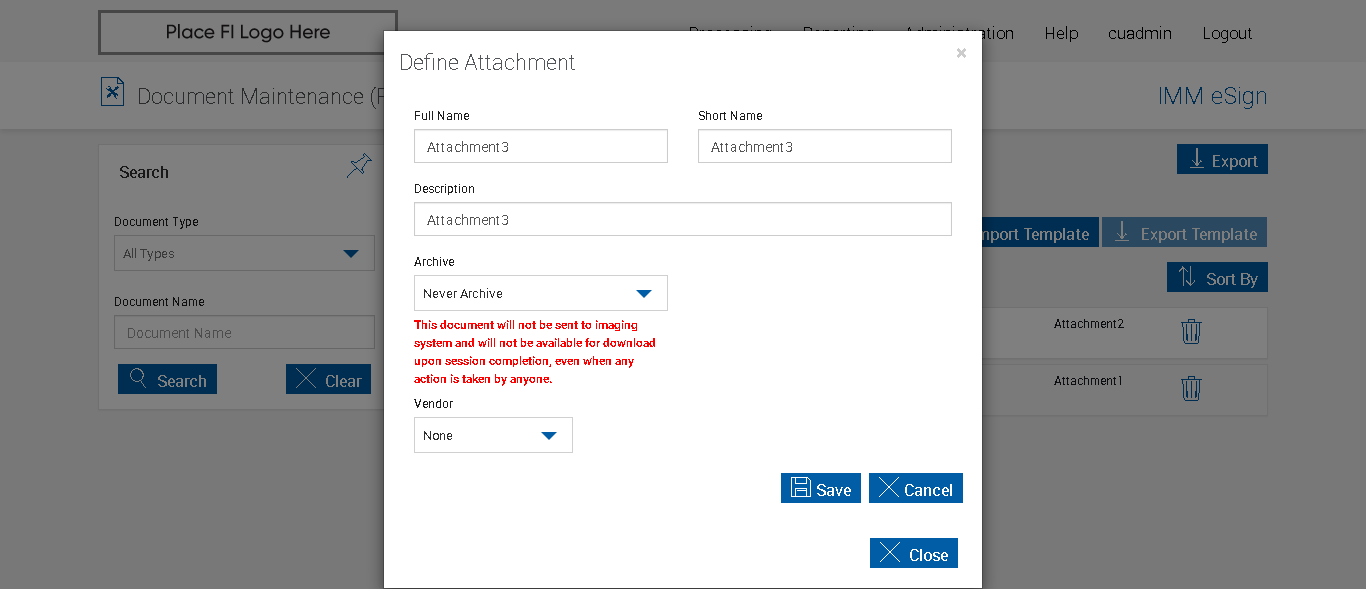Image resolution: width=1366 pixels, height=589 pixels.
Task: Close dialog with the X icon
Action: click(961, 53)
